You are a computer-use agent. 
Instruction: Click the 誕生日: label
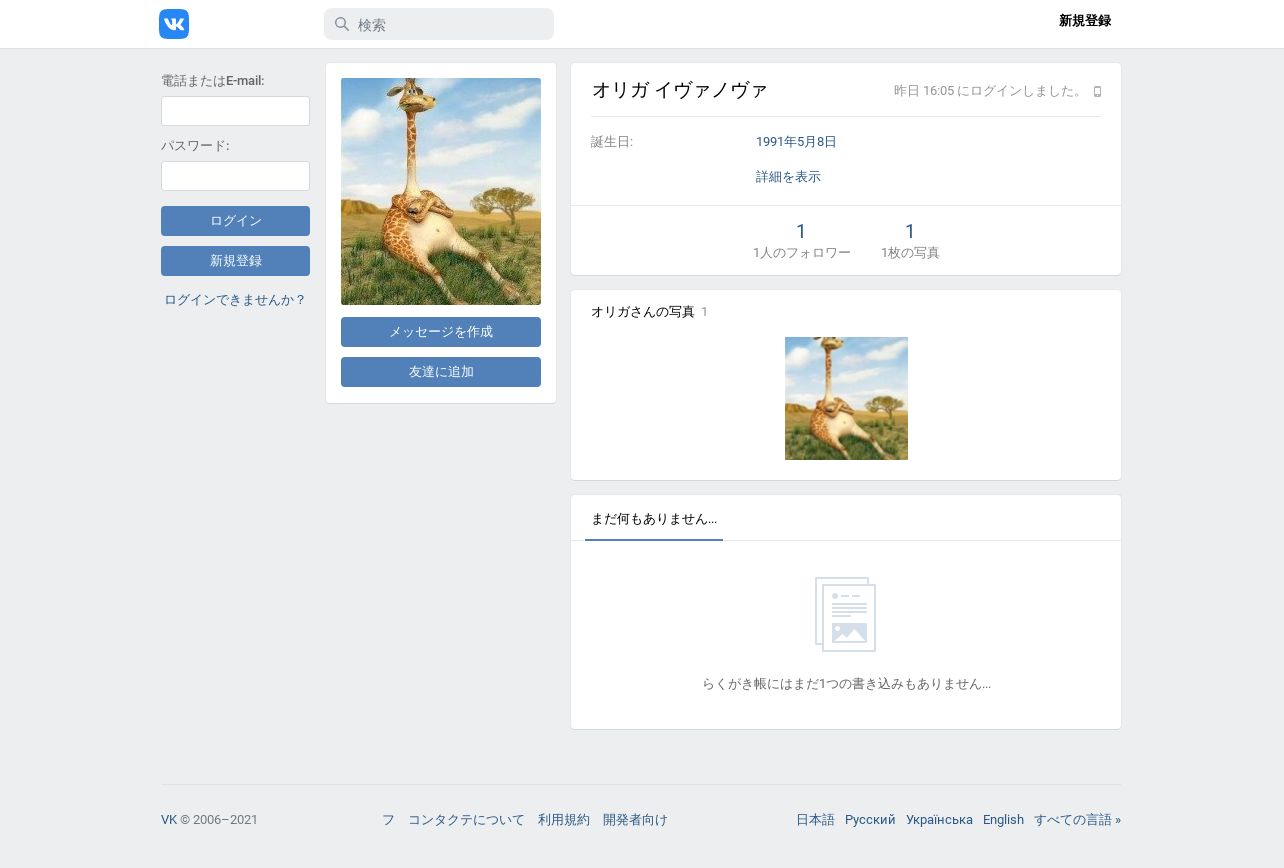pos(612,142)
